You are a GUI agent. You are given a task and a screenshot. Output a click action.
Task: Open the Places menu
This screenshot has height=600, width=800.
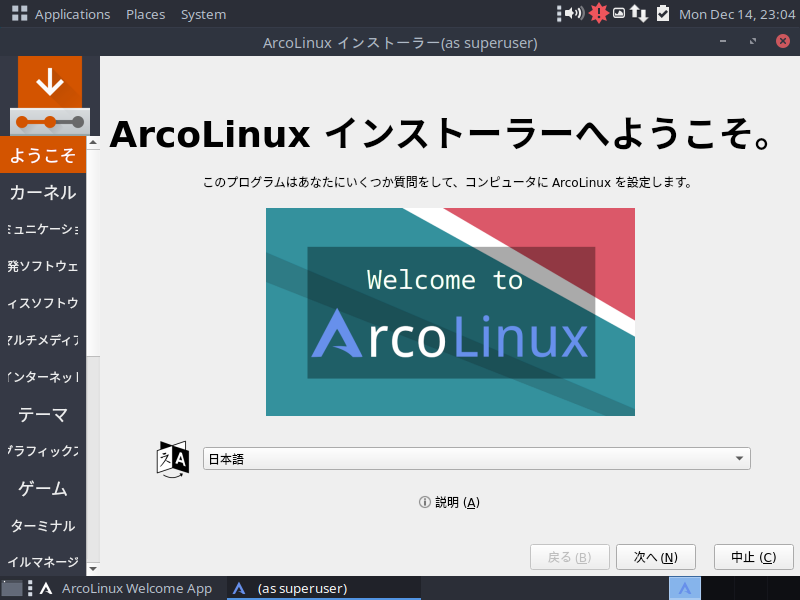click(145, 14)
